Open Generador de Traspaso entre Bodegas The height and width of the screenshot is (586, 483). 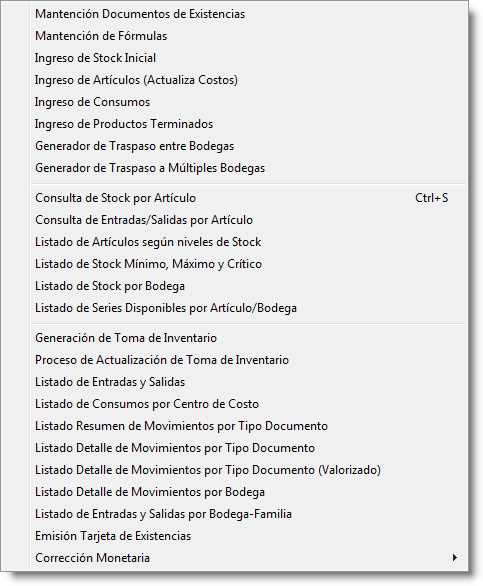click(x=249, y=146)
